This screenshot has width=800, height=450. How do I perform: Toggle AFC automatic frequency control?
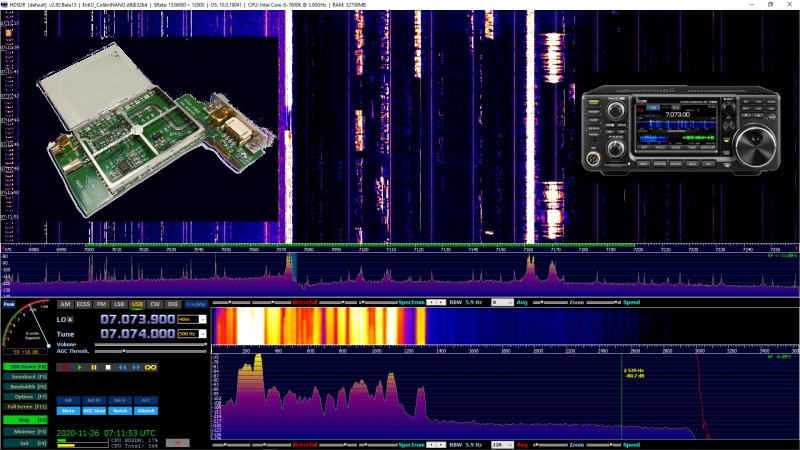pos(145,401)
